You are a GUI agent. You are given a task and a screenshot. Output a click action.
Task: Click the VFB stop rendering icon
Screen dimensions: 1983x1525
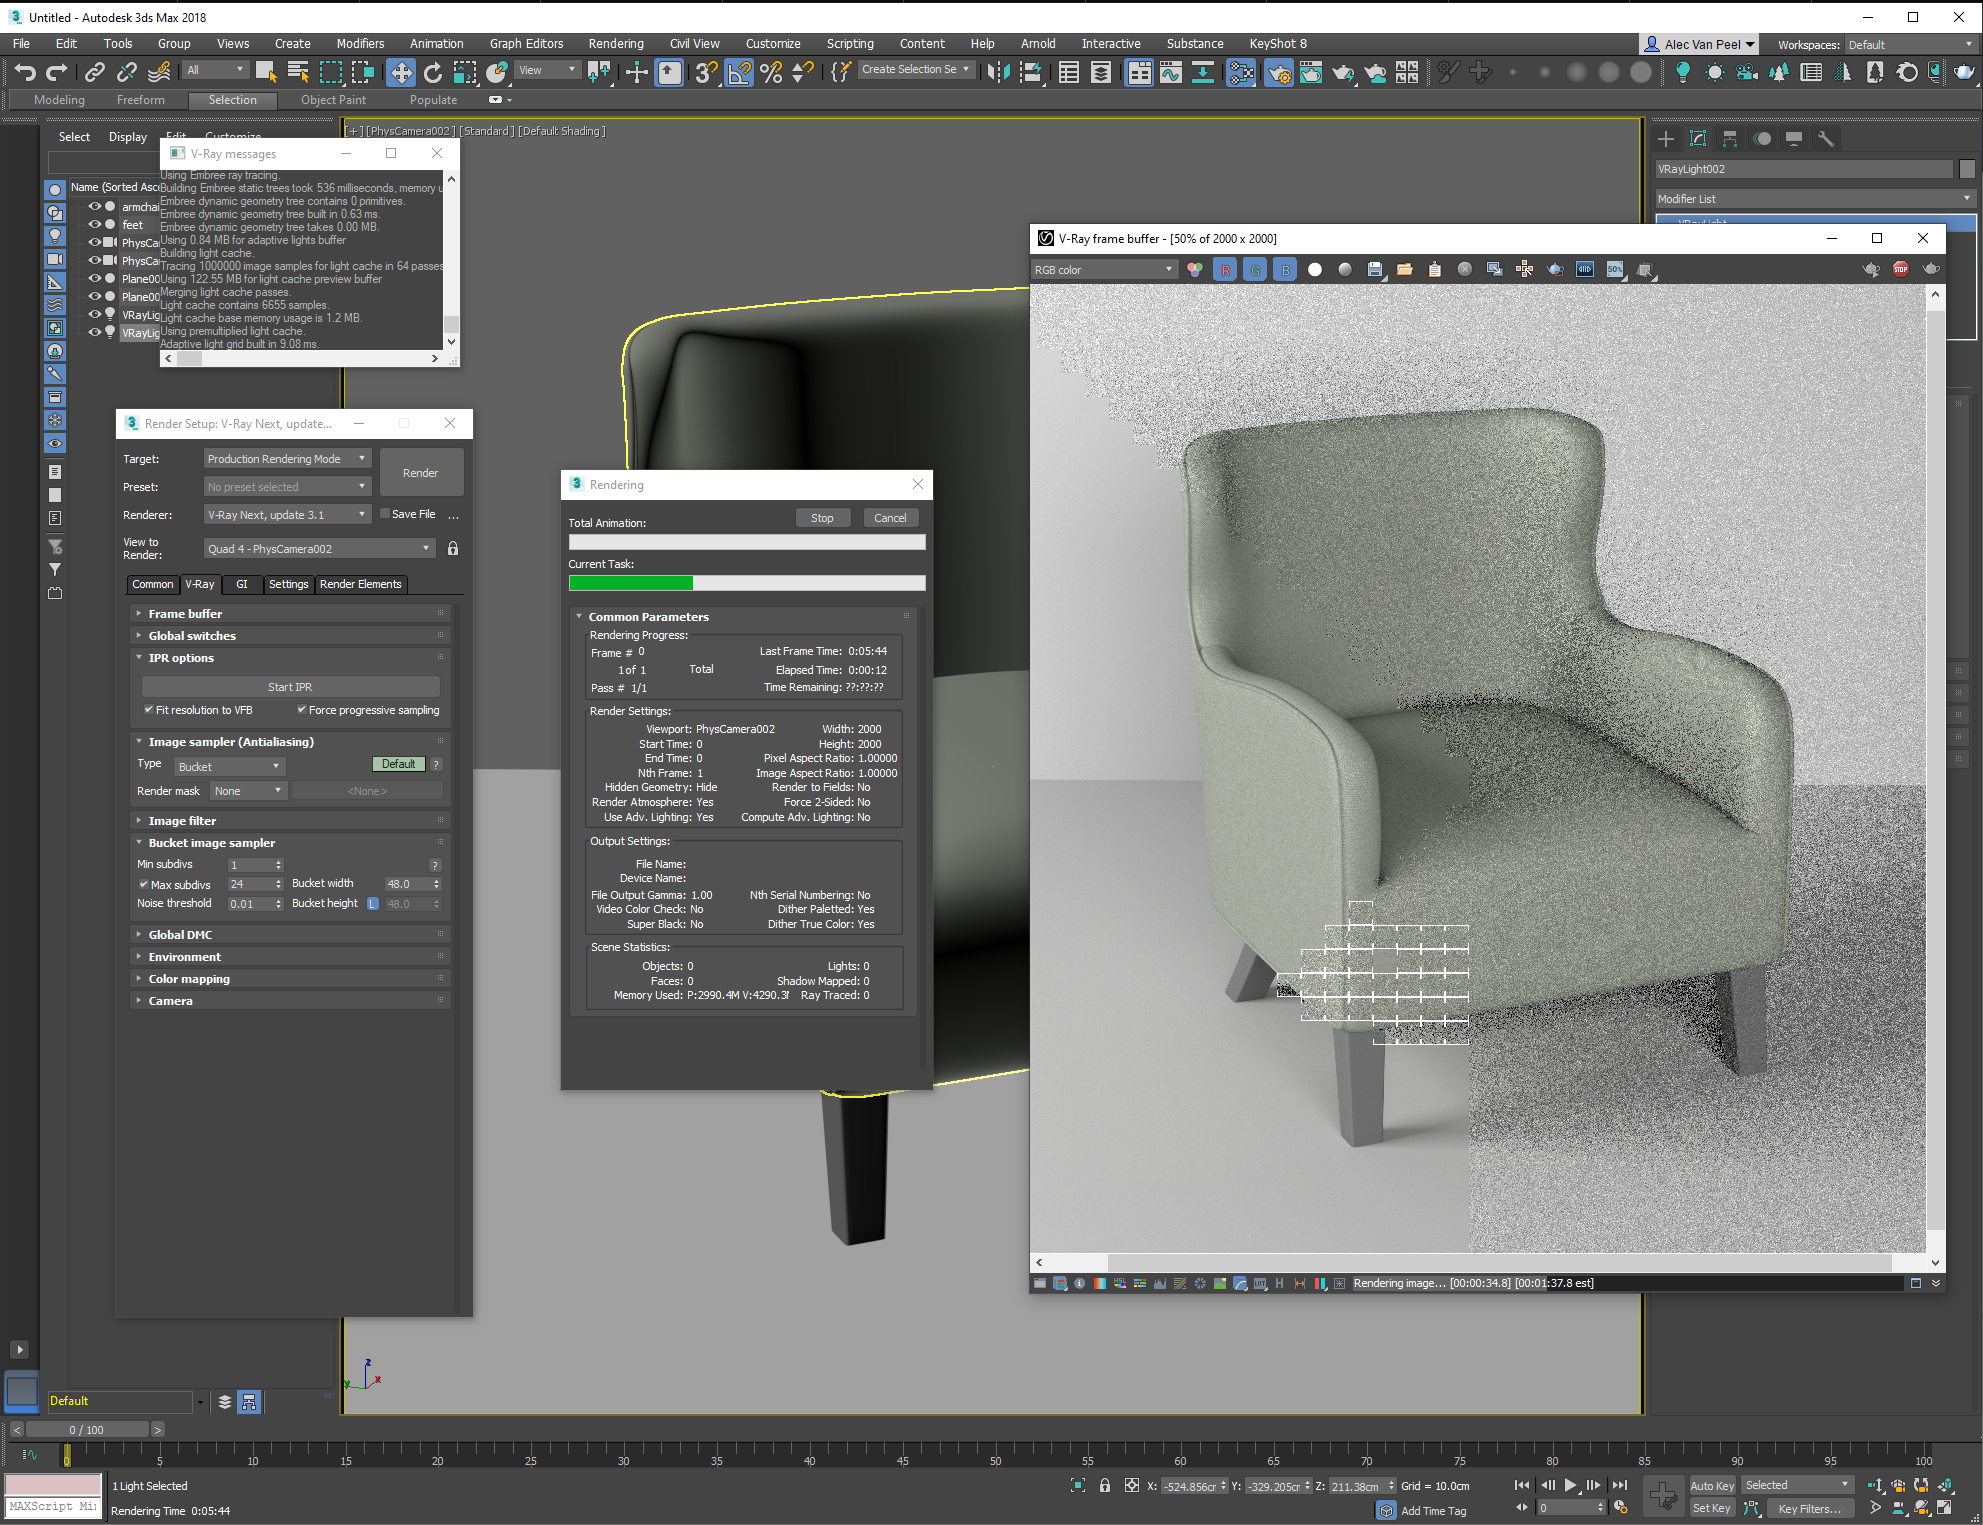click(x=1901, y=269)
